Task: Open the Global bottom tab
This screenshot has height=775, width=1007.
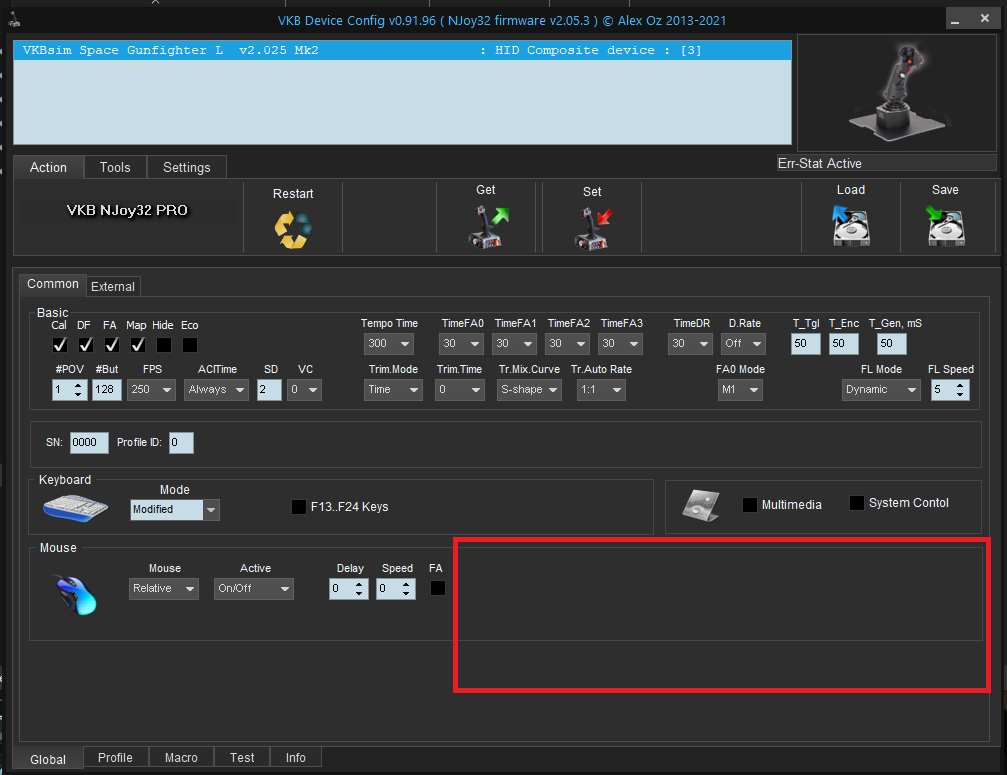Action: point(48,759)
